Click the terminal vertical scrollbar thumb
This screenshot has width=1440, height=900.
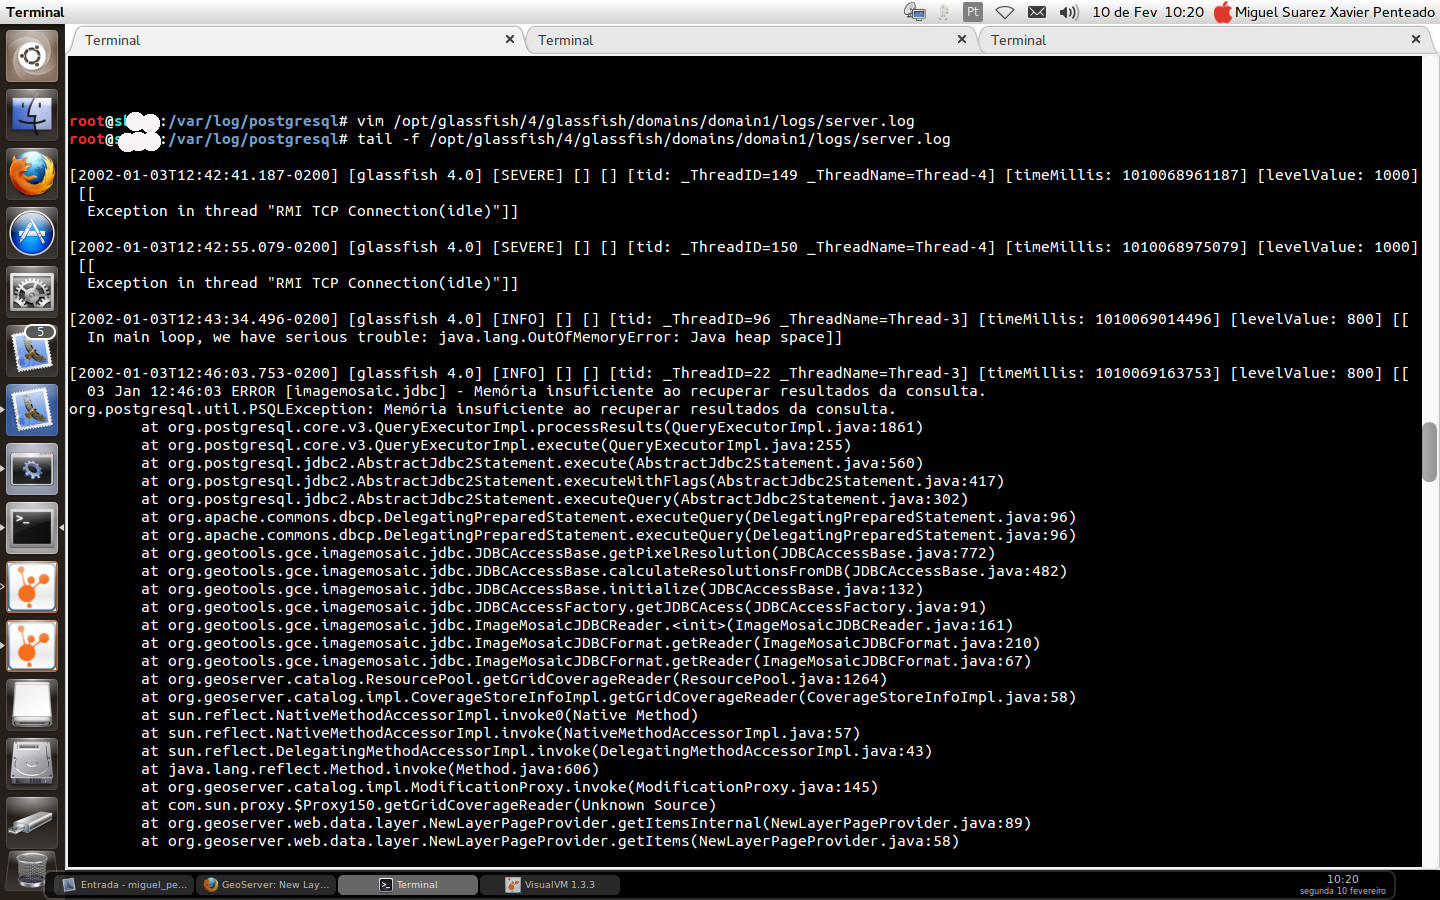click(1430, 452)
